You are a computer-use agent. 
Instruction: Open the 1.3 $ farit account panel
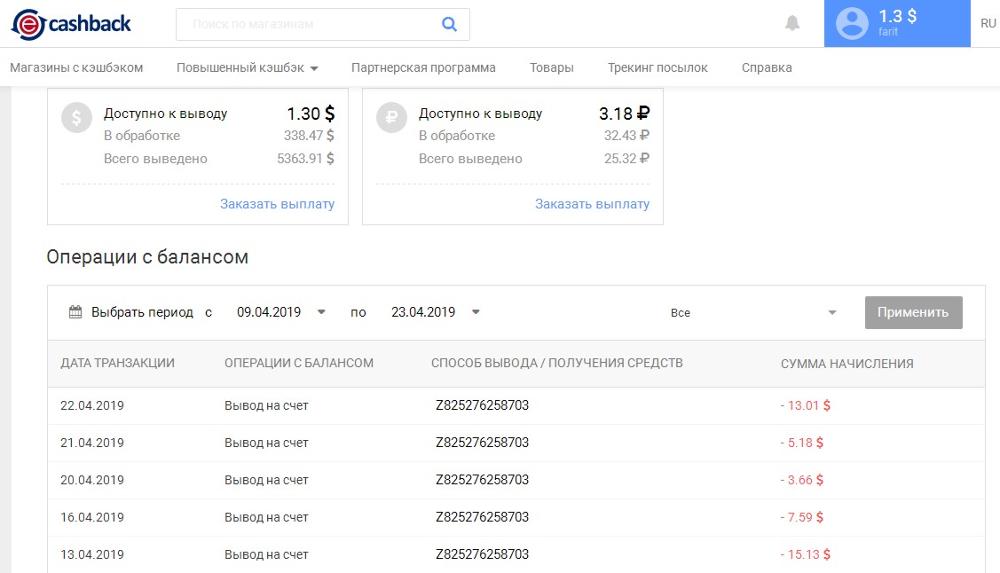[897, 24]
